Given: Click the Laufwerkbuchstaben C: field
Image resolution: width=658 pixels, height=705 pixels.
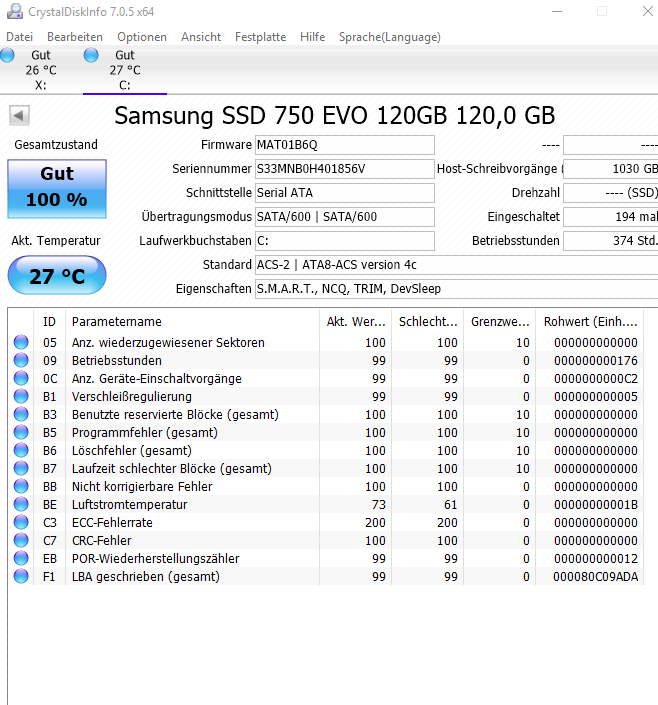Looking at the screenshot, I should pos(345,241).
